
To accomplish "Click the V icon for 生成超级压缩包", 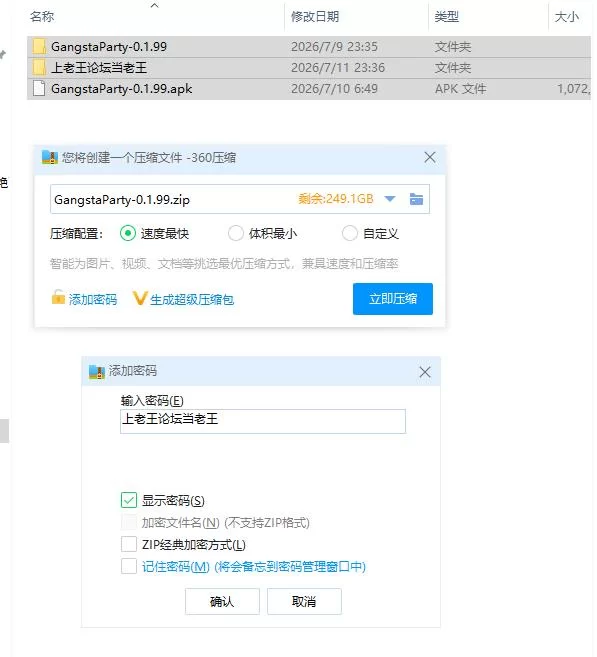I will click(140, 298).
